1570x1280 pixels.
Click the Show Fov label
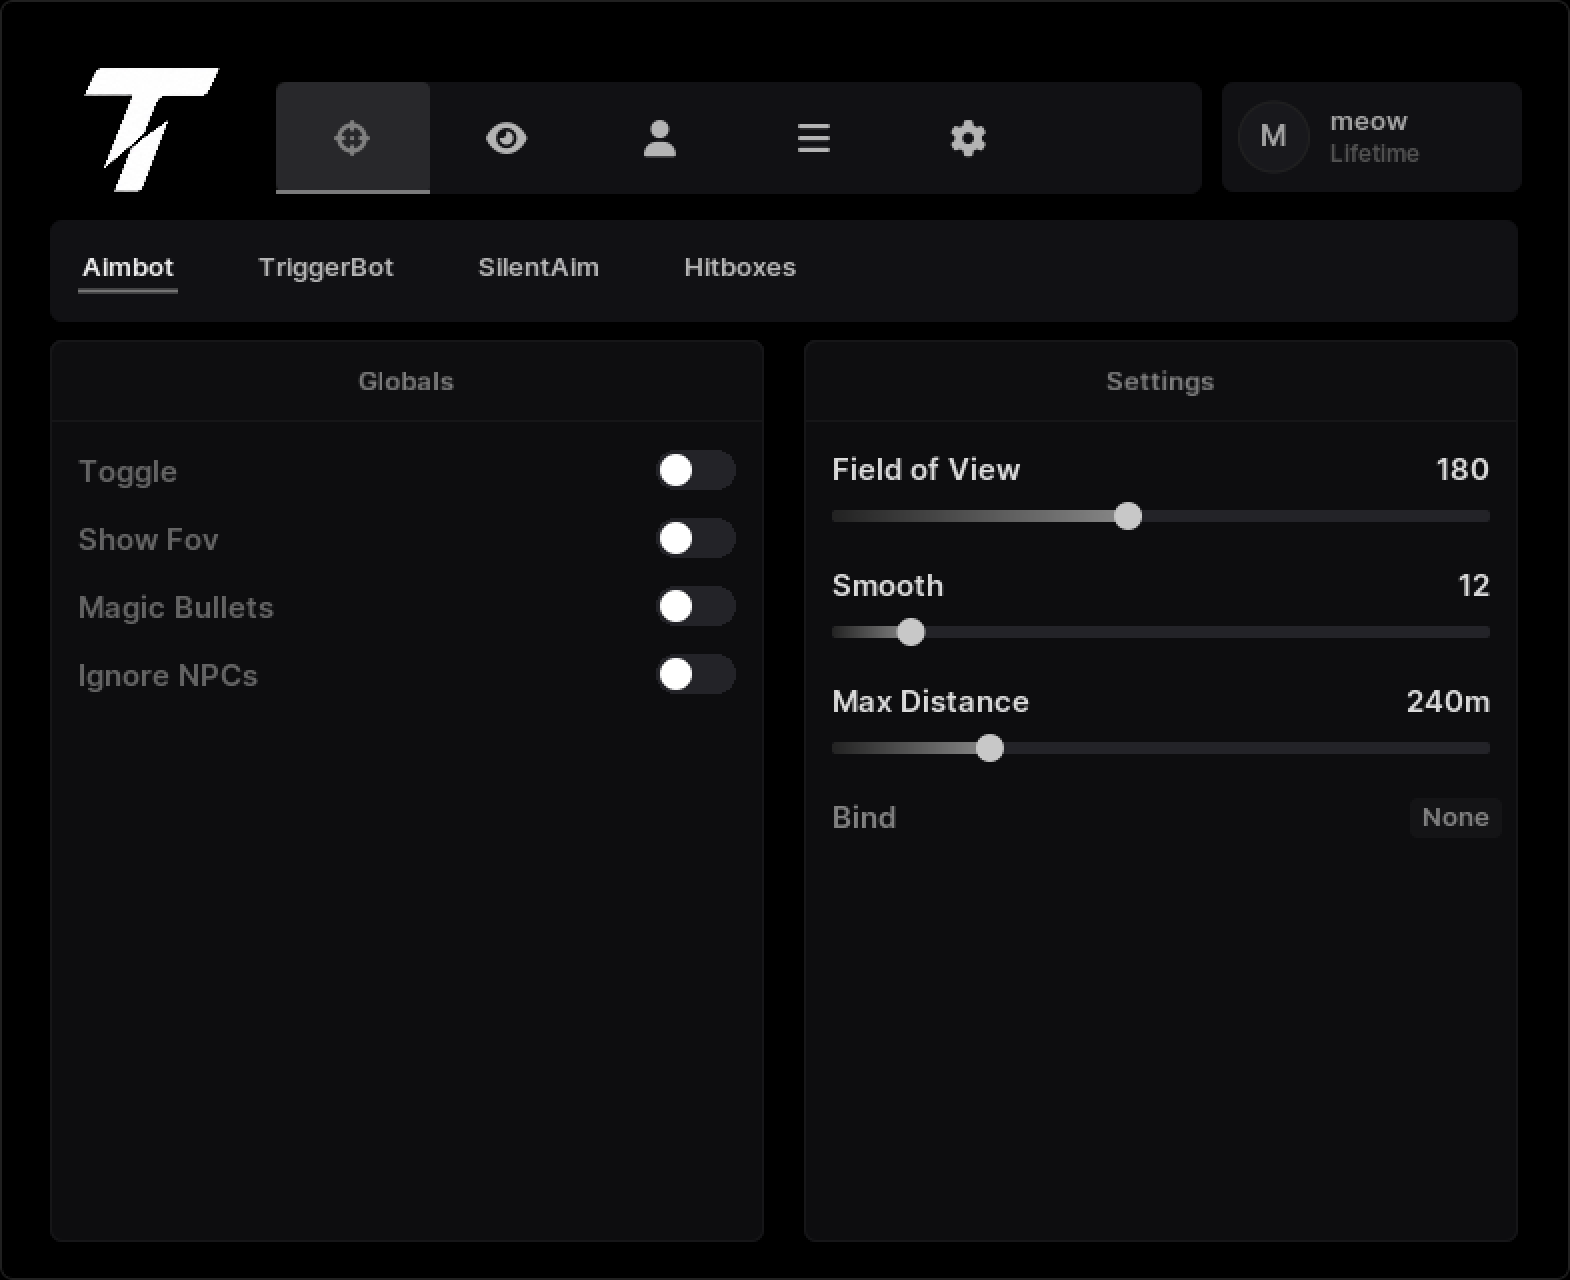tap(148, 539)
